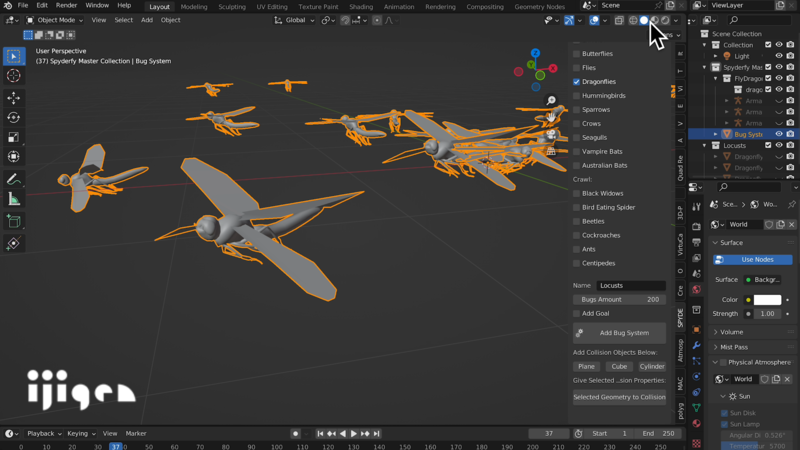Toggle X-ray view icon

pyautogui.click(x=619, y=20)
